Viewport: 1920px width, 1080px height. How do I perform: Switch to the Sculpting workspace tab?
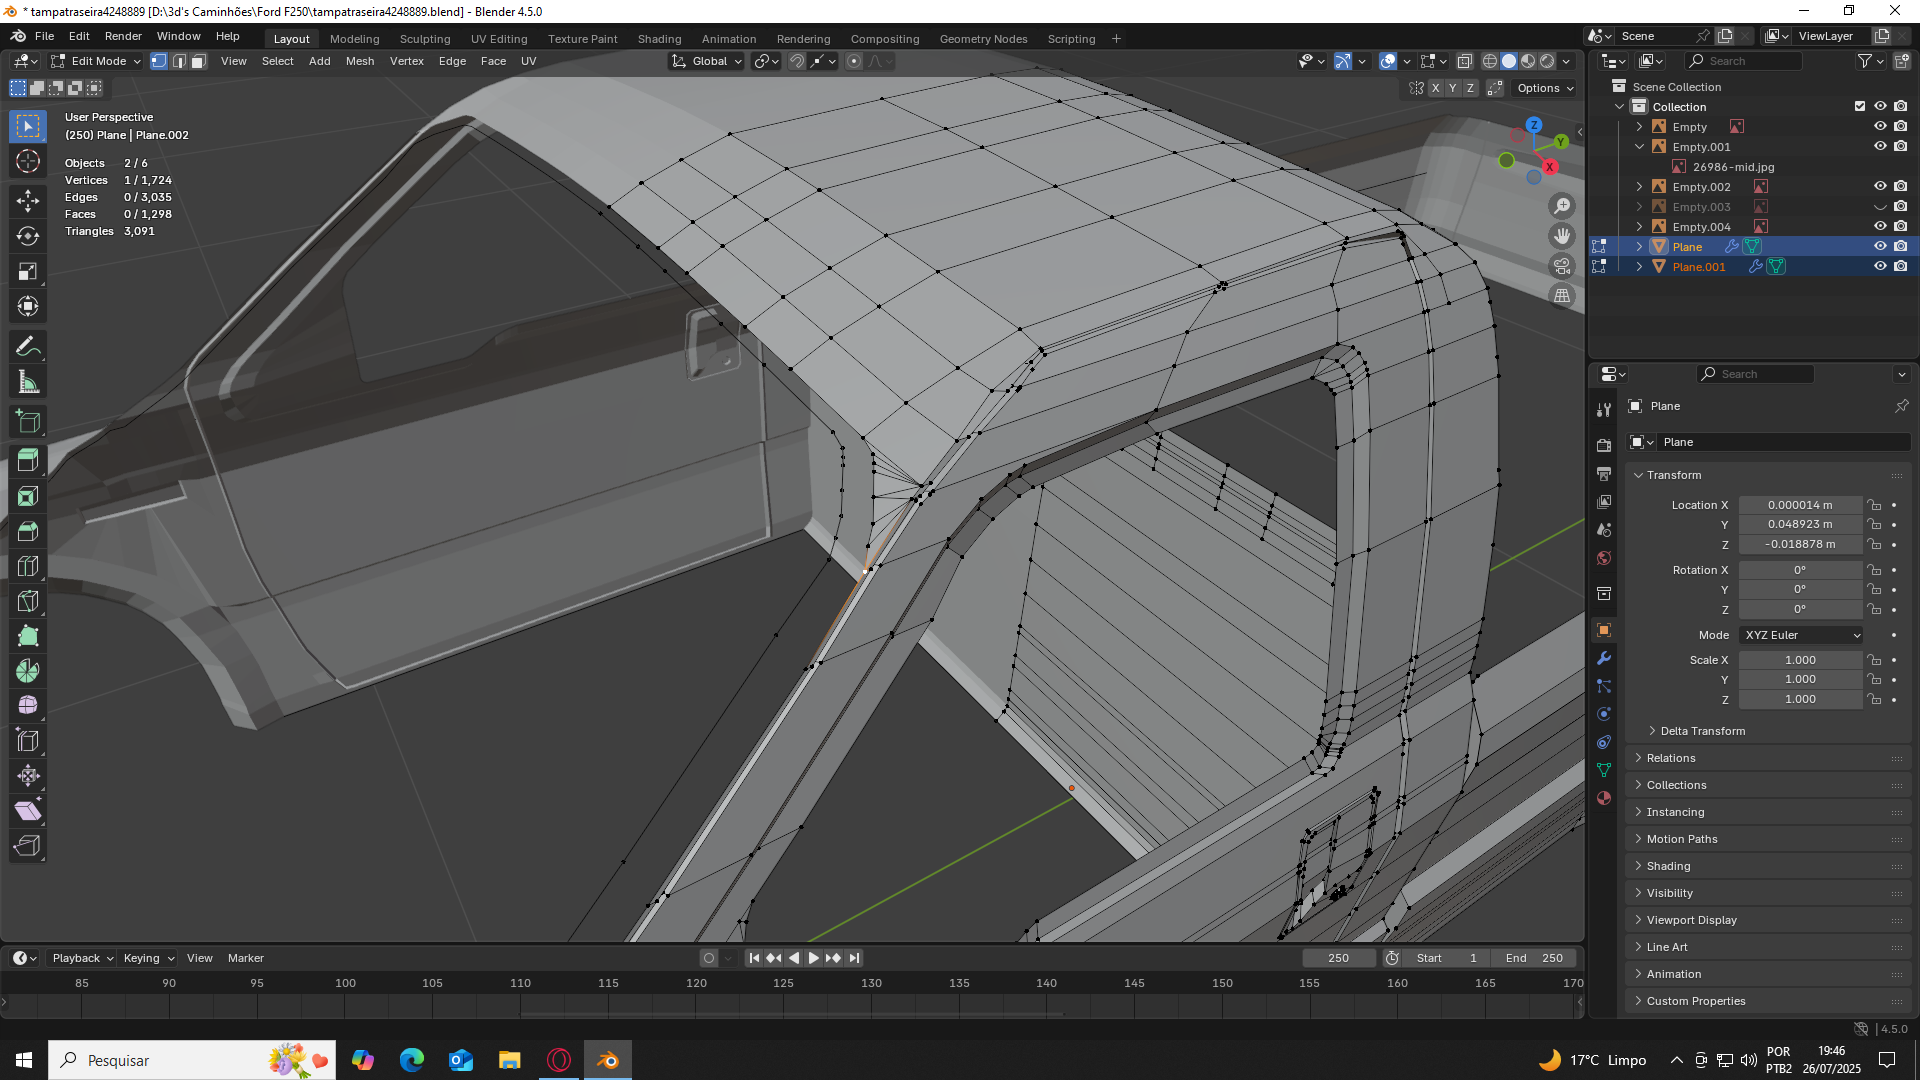[425, 38]
